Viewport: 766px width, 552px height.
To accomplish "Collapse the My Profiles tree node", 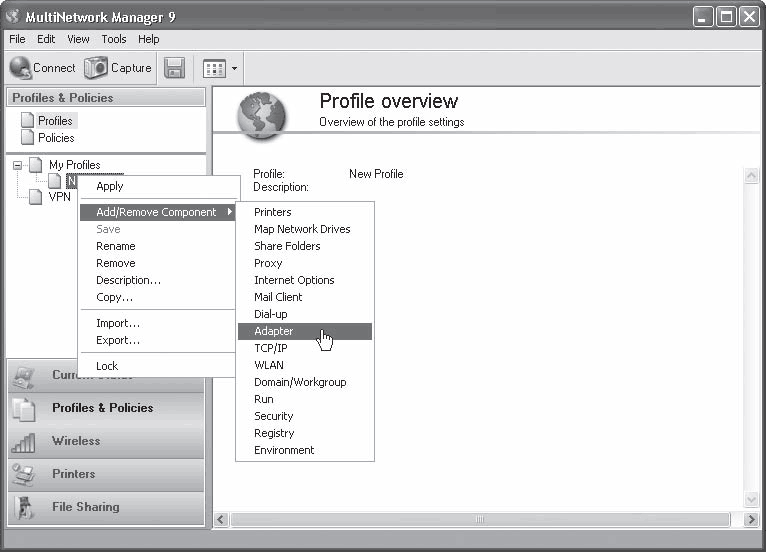I will pos(18,165).
